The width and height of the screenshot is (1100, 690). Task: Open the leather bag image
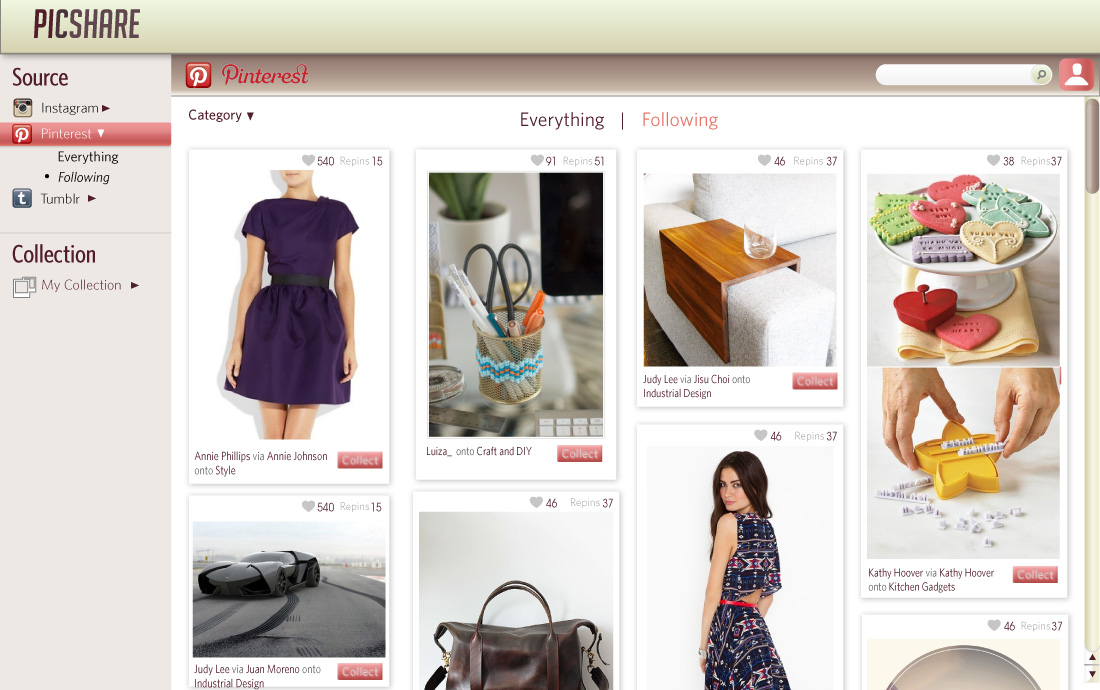point(516,601)
